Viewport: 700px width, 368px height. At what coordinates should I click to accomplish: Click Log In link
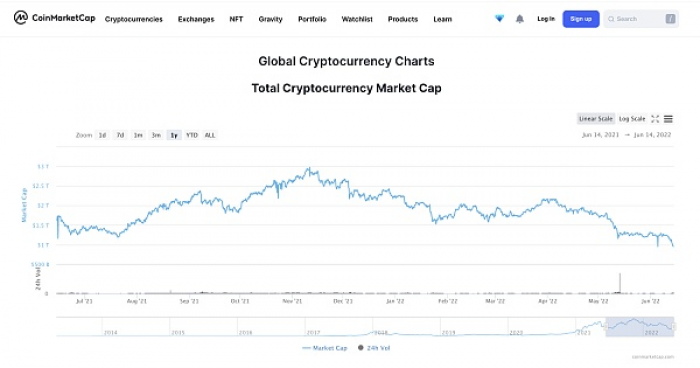546,19
